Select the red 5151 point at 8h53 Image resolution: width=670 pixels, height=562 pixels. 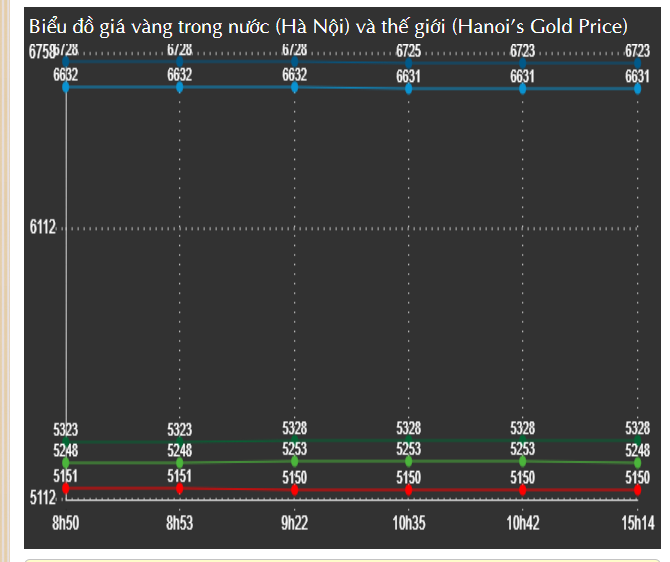180,488
